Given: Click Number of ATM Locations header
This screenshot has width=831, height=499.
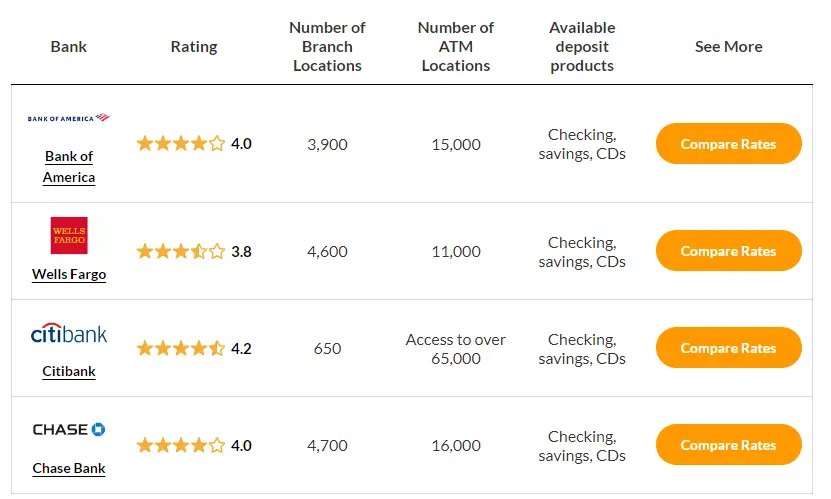Looking at the screenshot, I should point(456,47).
